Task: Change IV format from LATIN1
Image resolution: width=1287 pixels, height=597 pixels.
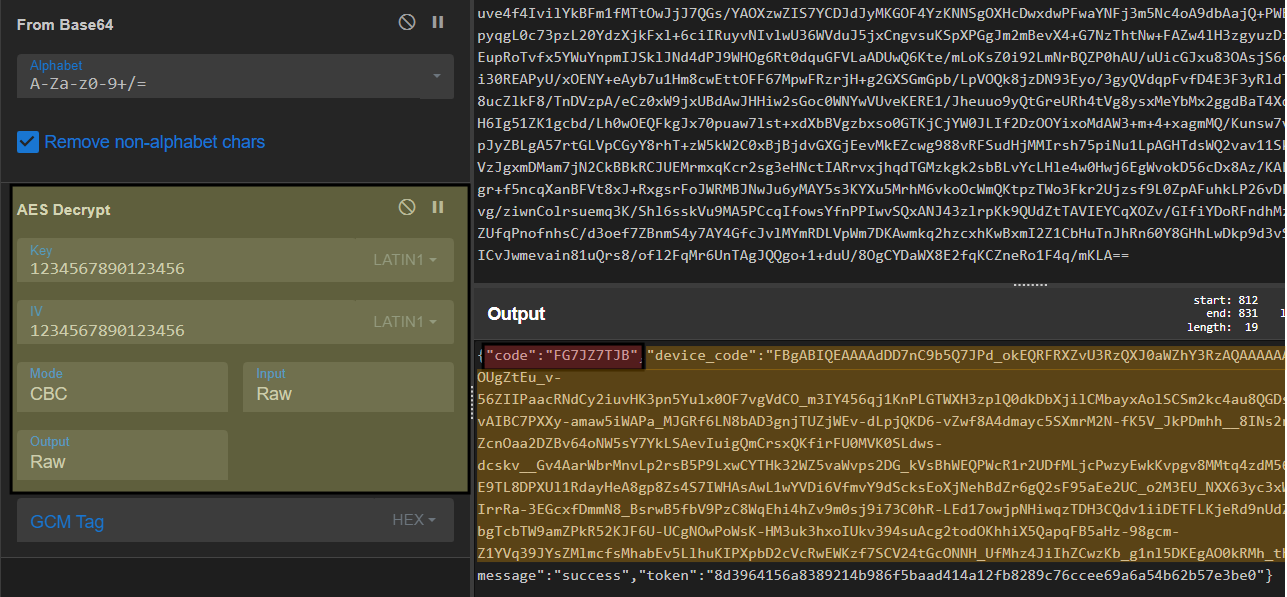Action: 405,322
